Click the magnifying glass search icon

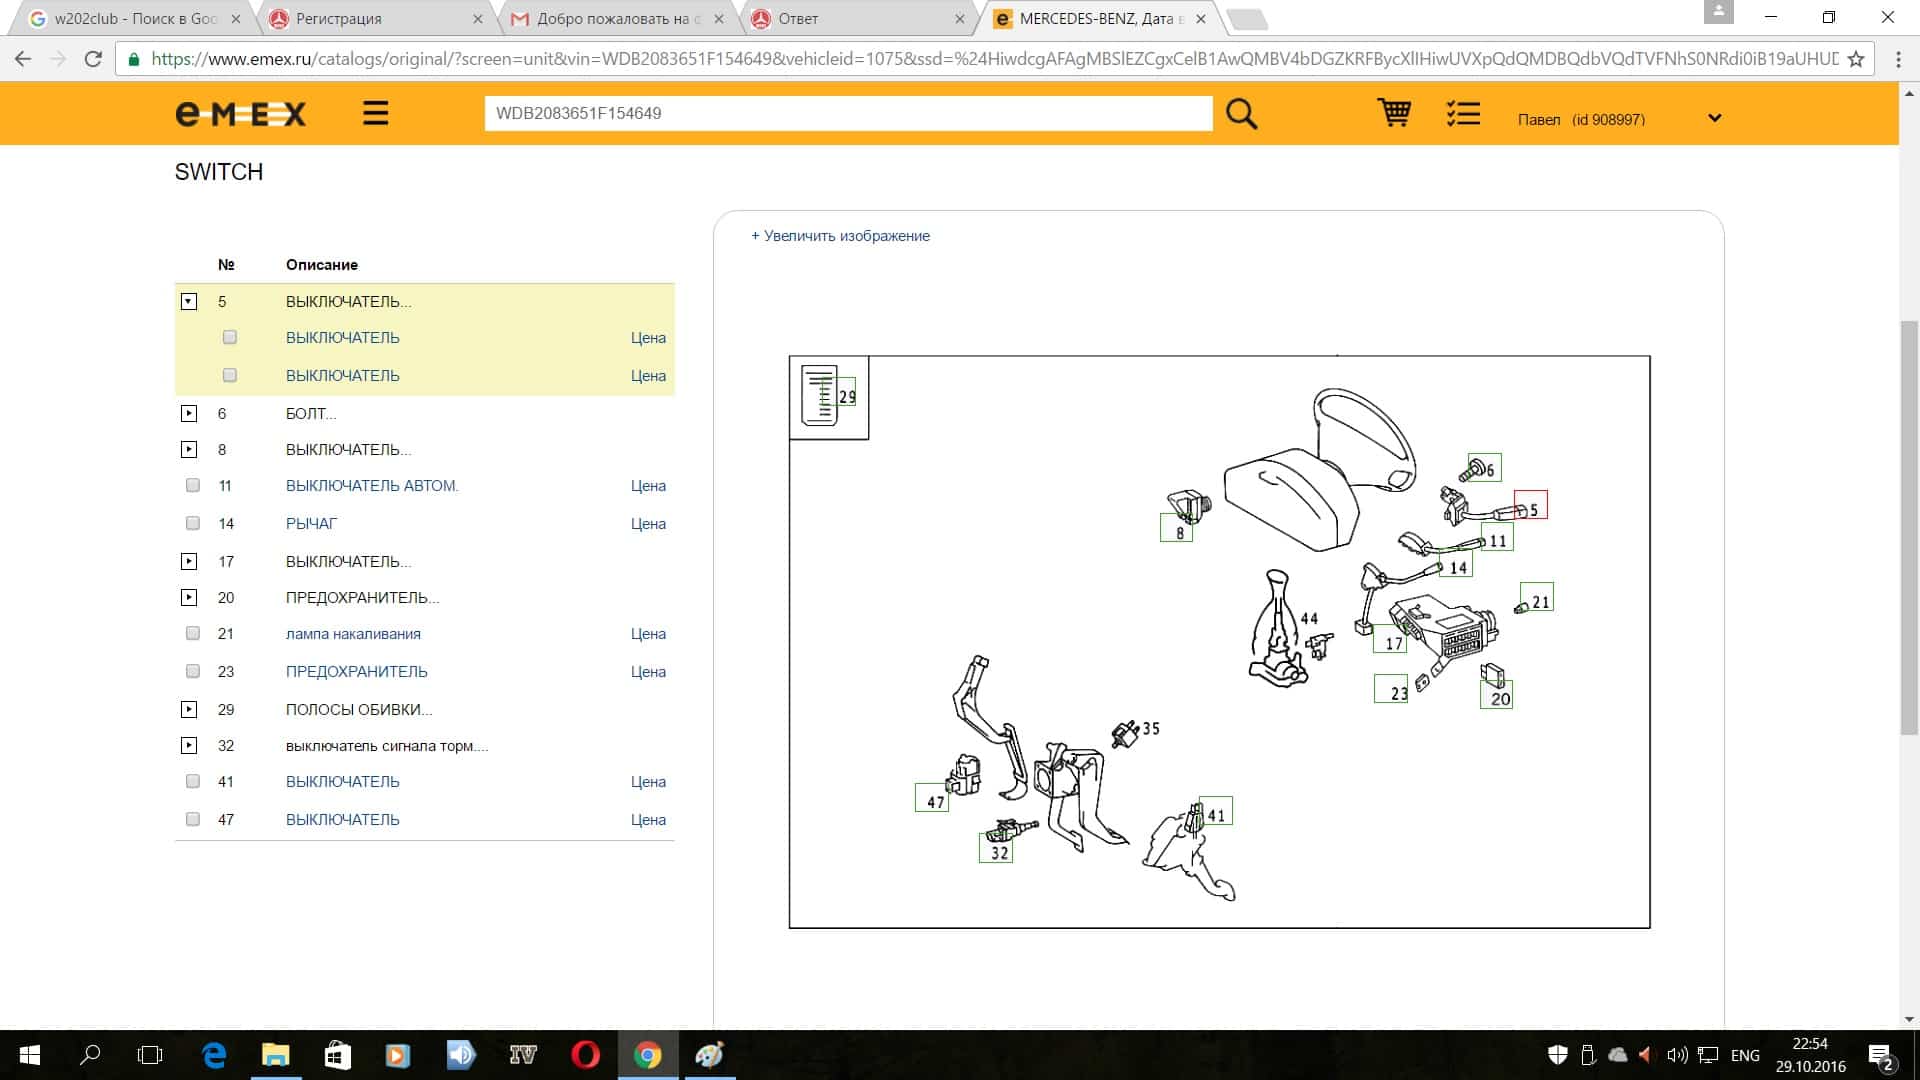(1241, 114)
